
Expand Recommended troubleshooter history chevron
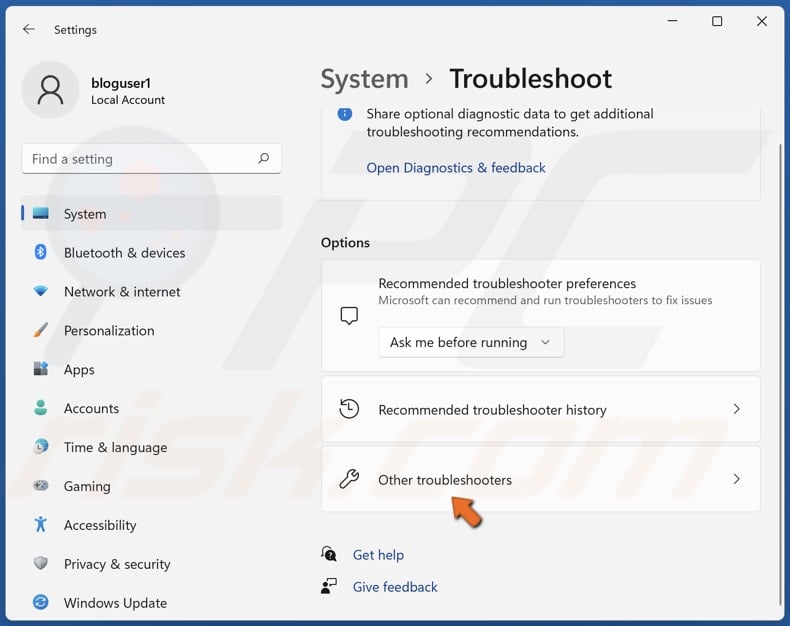coord(736,409)
